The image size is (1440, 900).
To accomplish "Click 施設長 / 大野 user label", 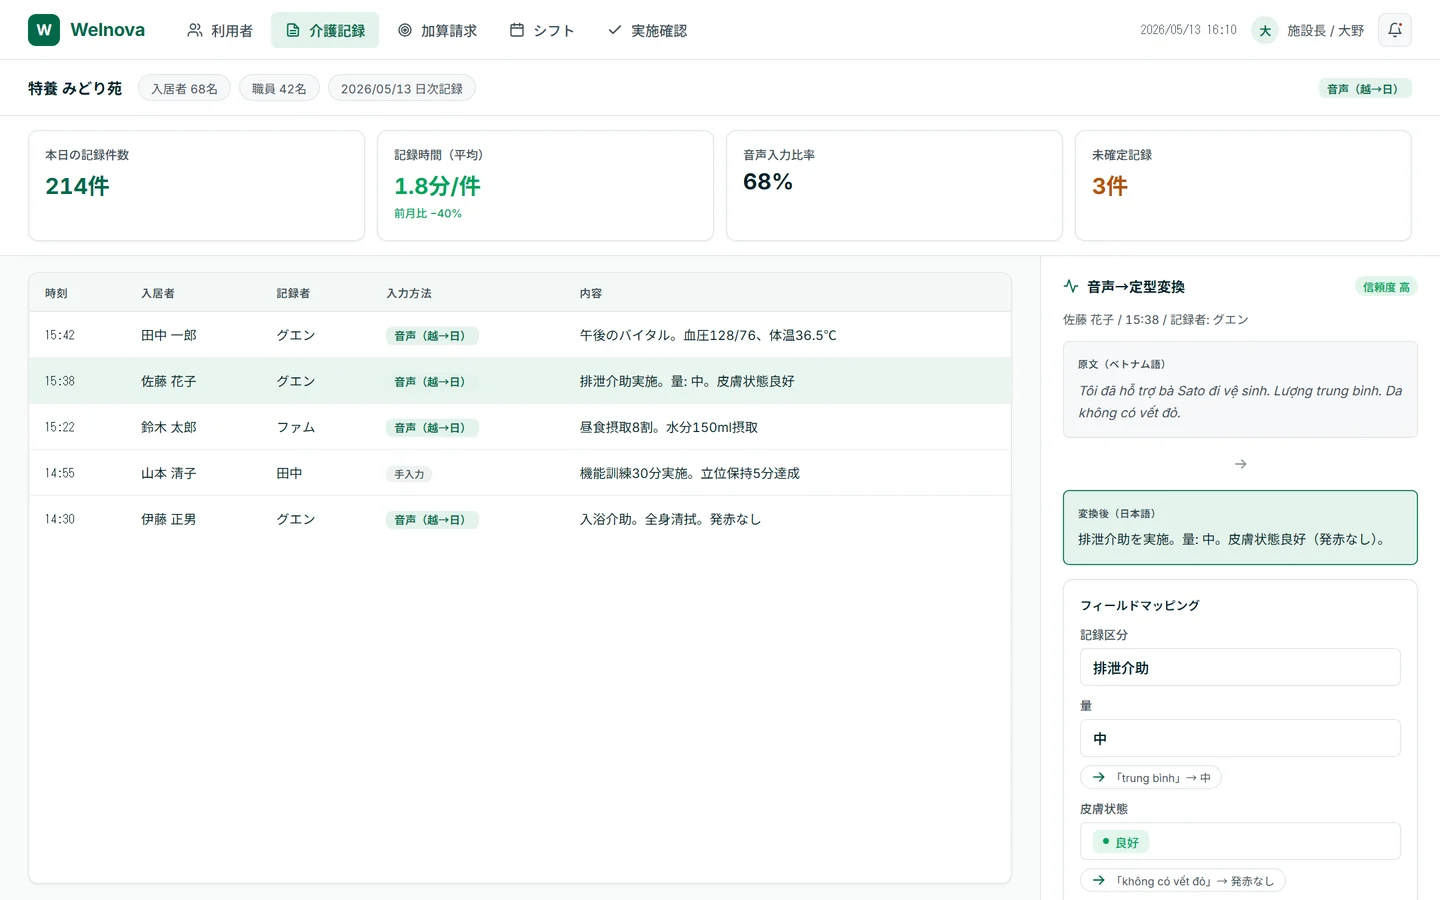I will click(x=1325, y=30).
